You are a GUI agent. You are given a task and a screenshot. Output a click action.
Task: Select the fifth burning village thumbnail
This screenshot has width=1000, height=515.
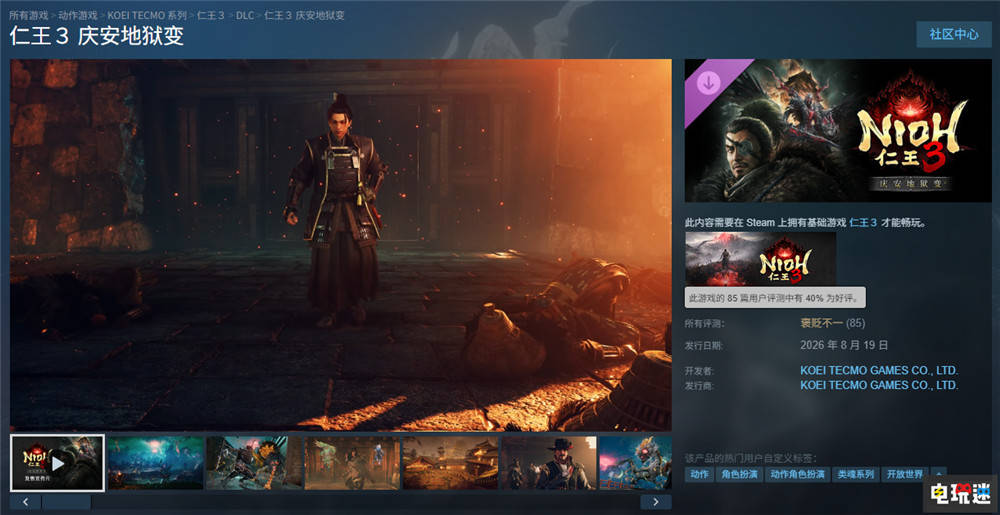(x=450, y=463)
